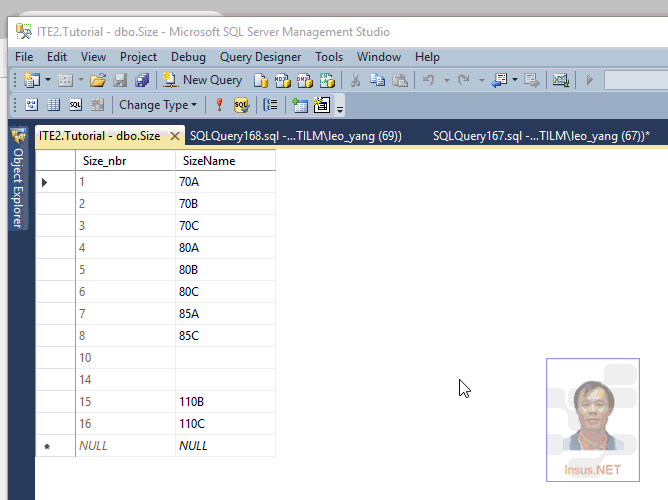This screenshot has width=668, height=500.
Task: Click the SizeName column header
Action: pyautogui.click(x=225, y=161)
